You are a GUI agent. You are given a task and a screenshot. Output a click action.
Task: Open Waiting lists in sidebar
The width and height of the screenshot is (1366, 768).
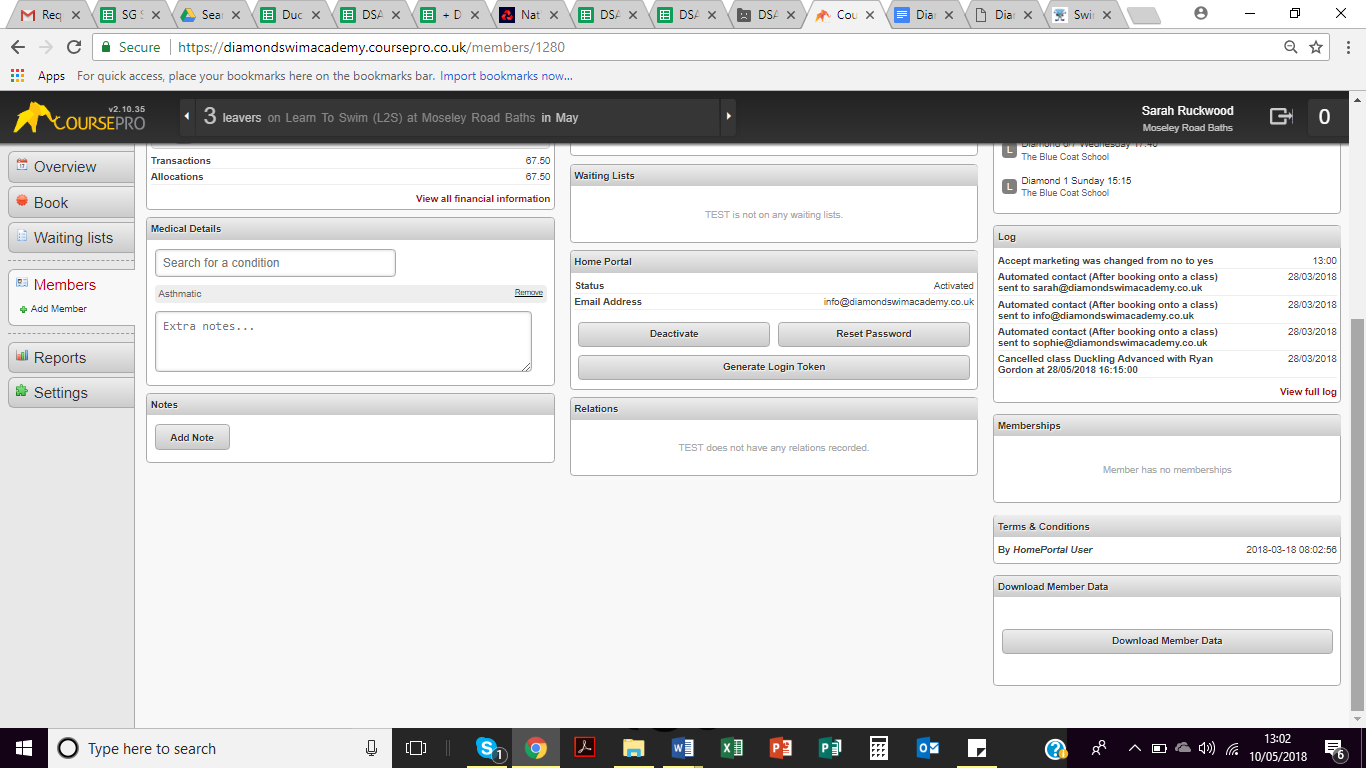(x=71, y=238)
